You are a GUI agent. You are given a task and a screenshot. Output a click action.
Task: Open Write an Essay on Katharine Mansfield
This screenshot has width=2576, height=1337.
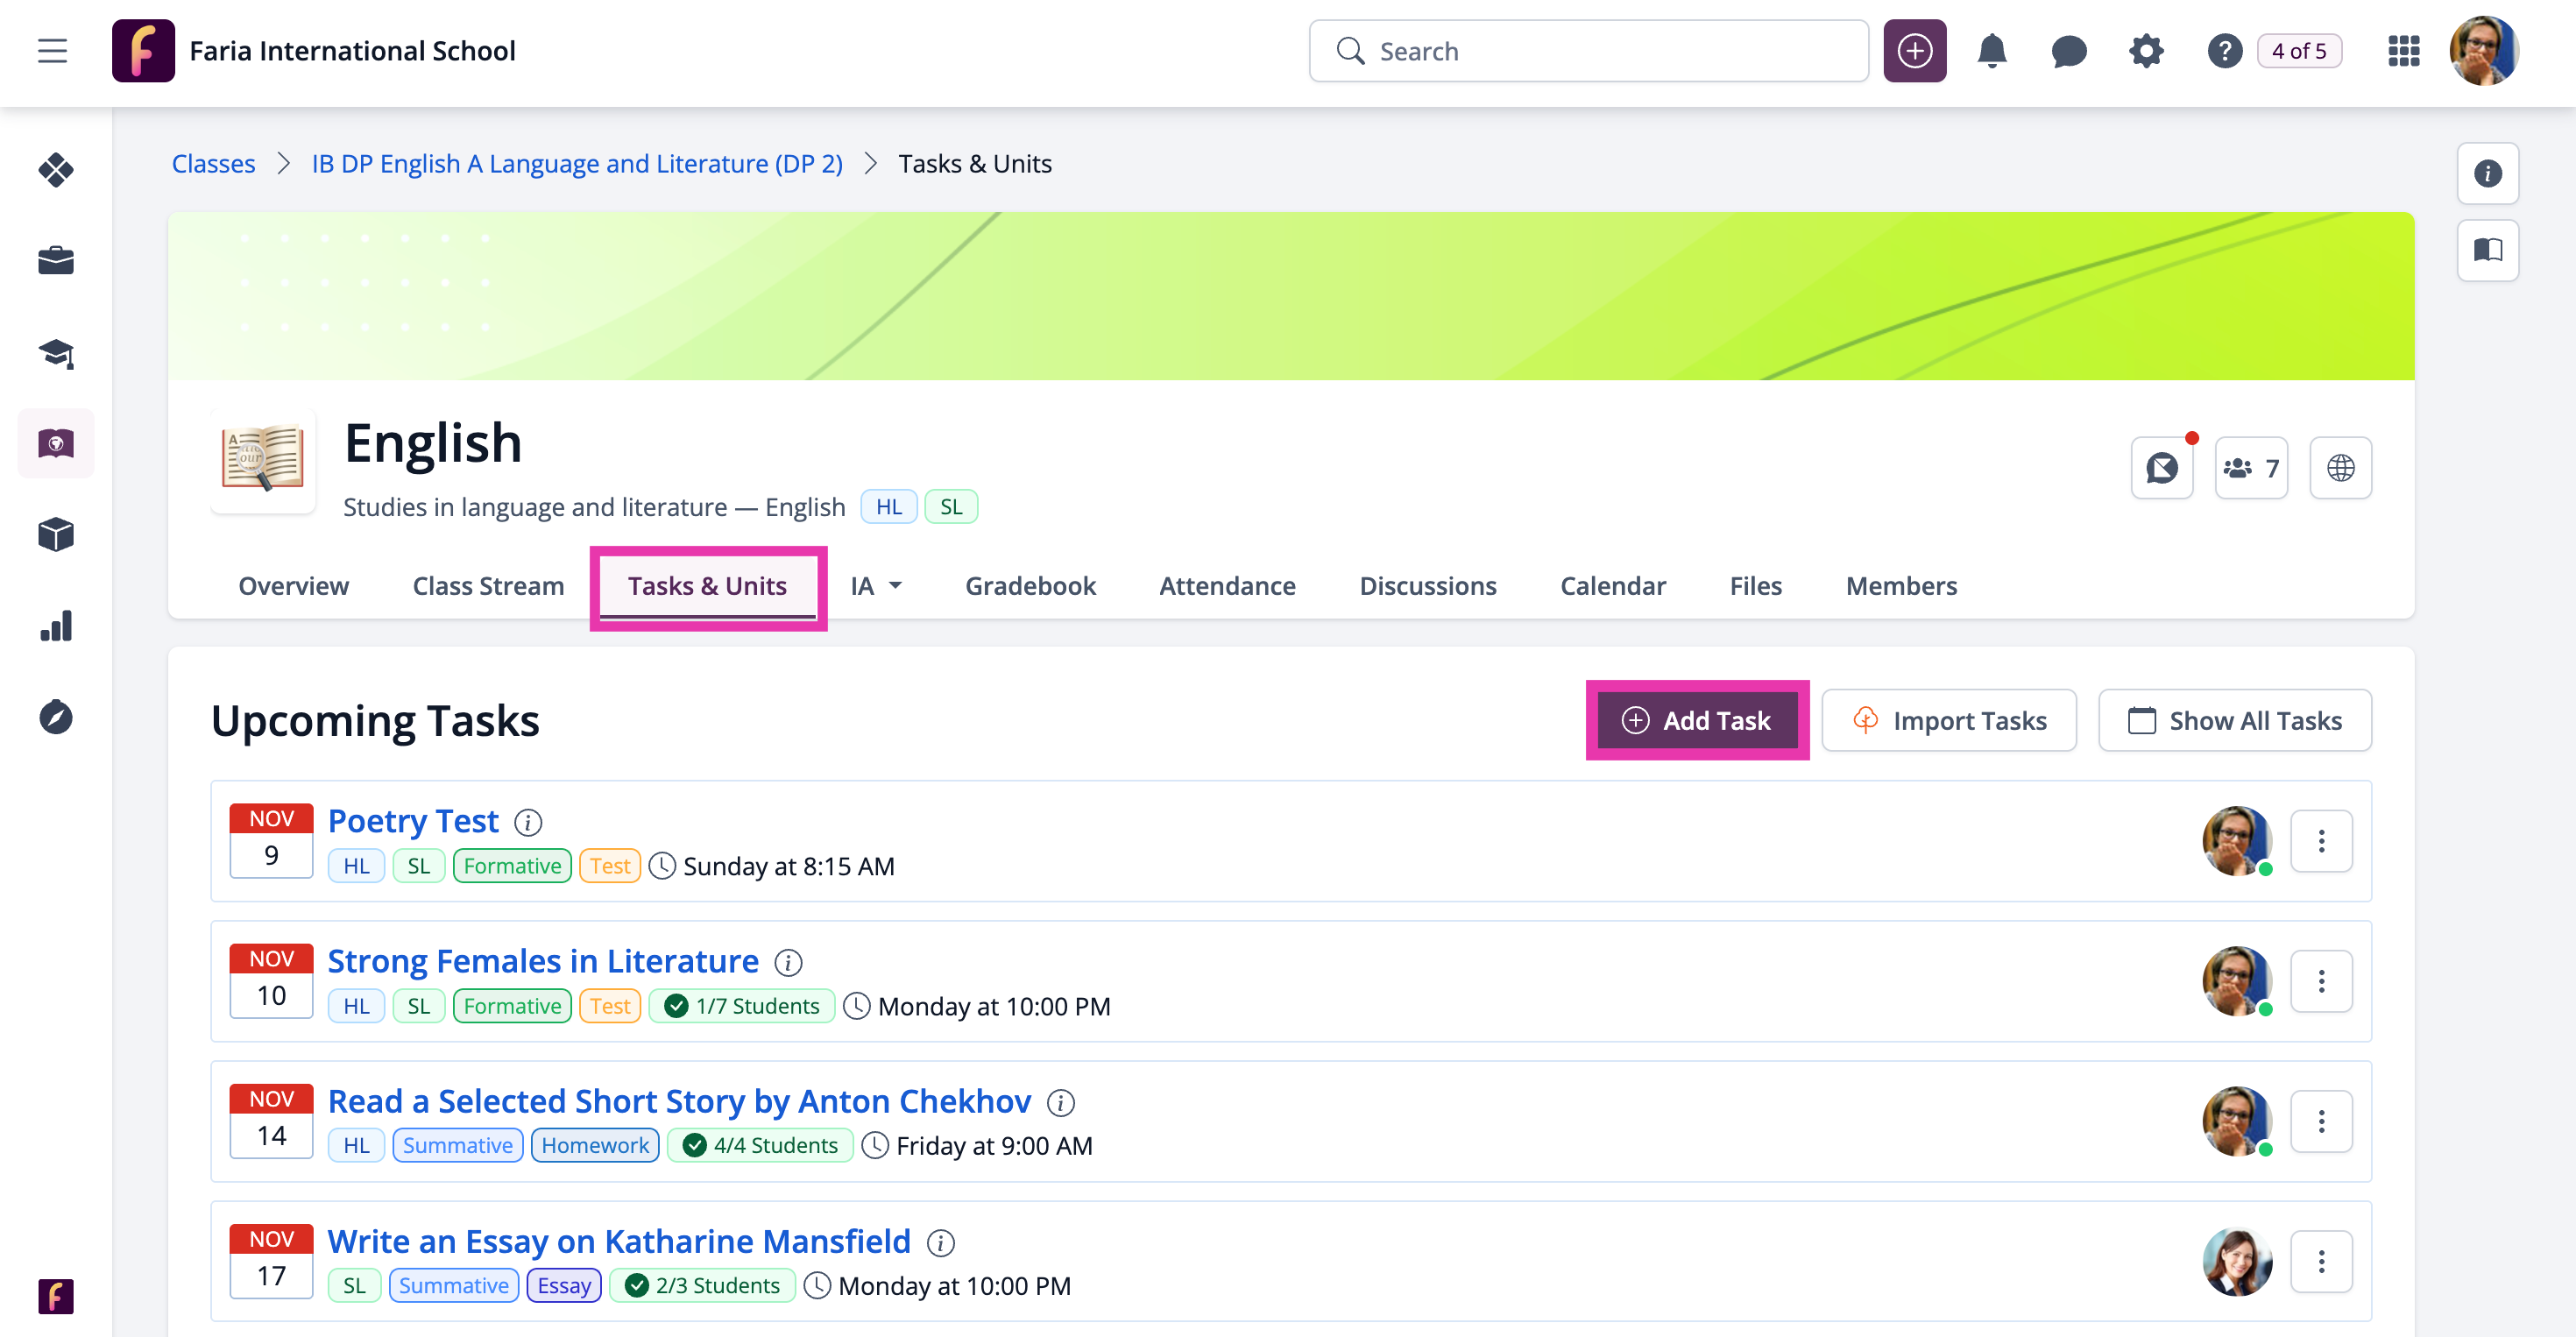tap(619, 1241)
